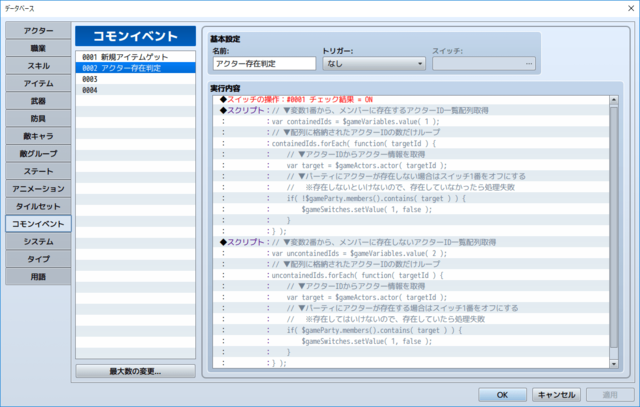Click line uncontainedIds.forEach( function( targetId )

[x=411, y=275]
